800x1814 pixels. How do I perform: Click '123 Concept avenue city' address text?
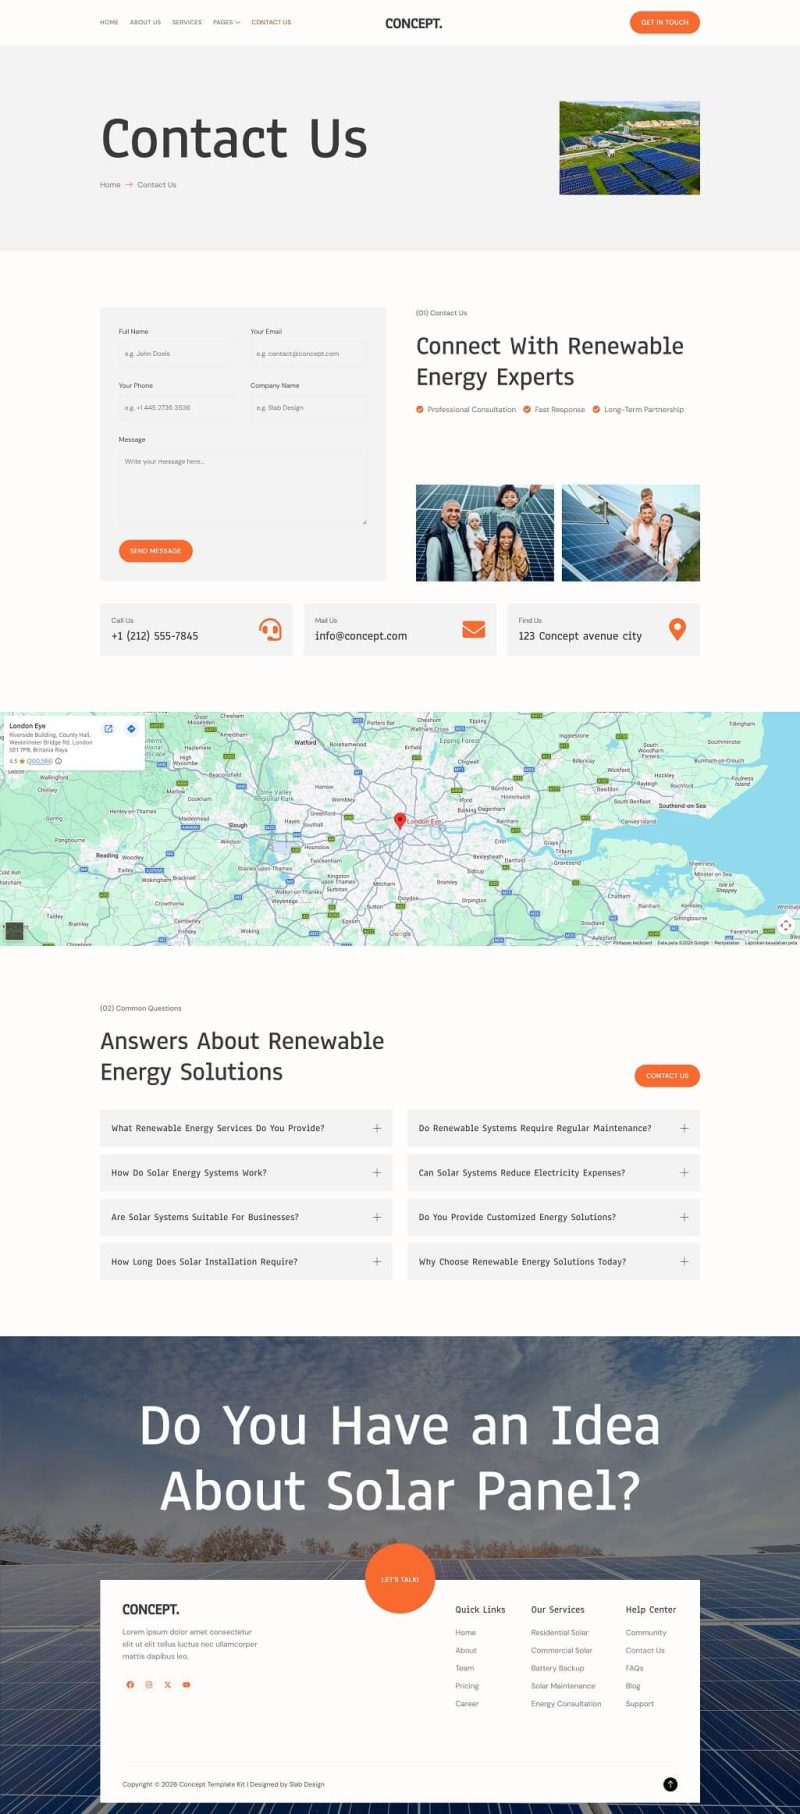pyautogui.click(x=580, y=636)
